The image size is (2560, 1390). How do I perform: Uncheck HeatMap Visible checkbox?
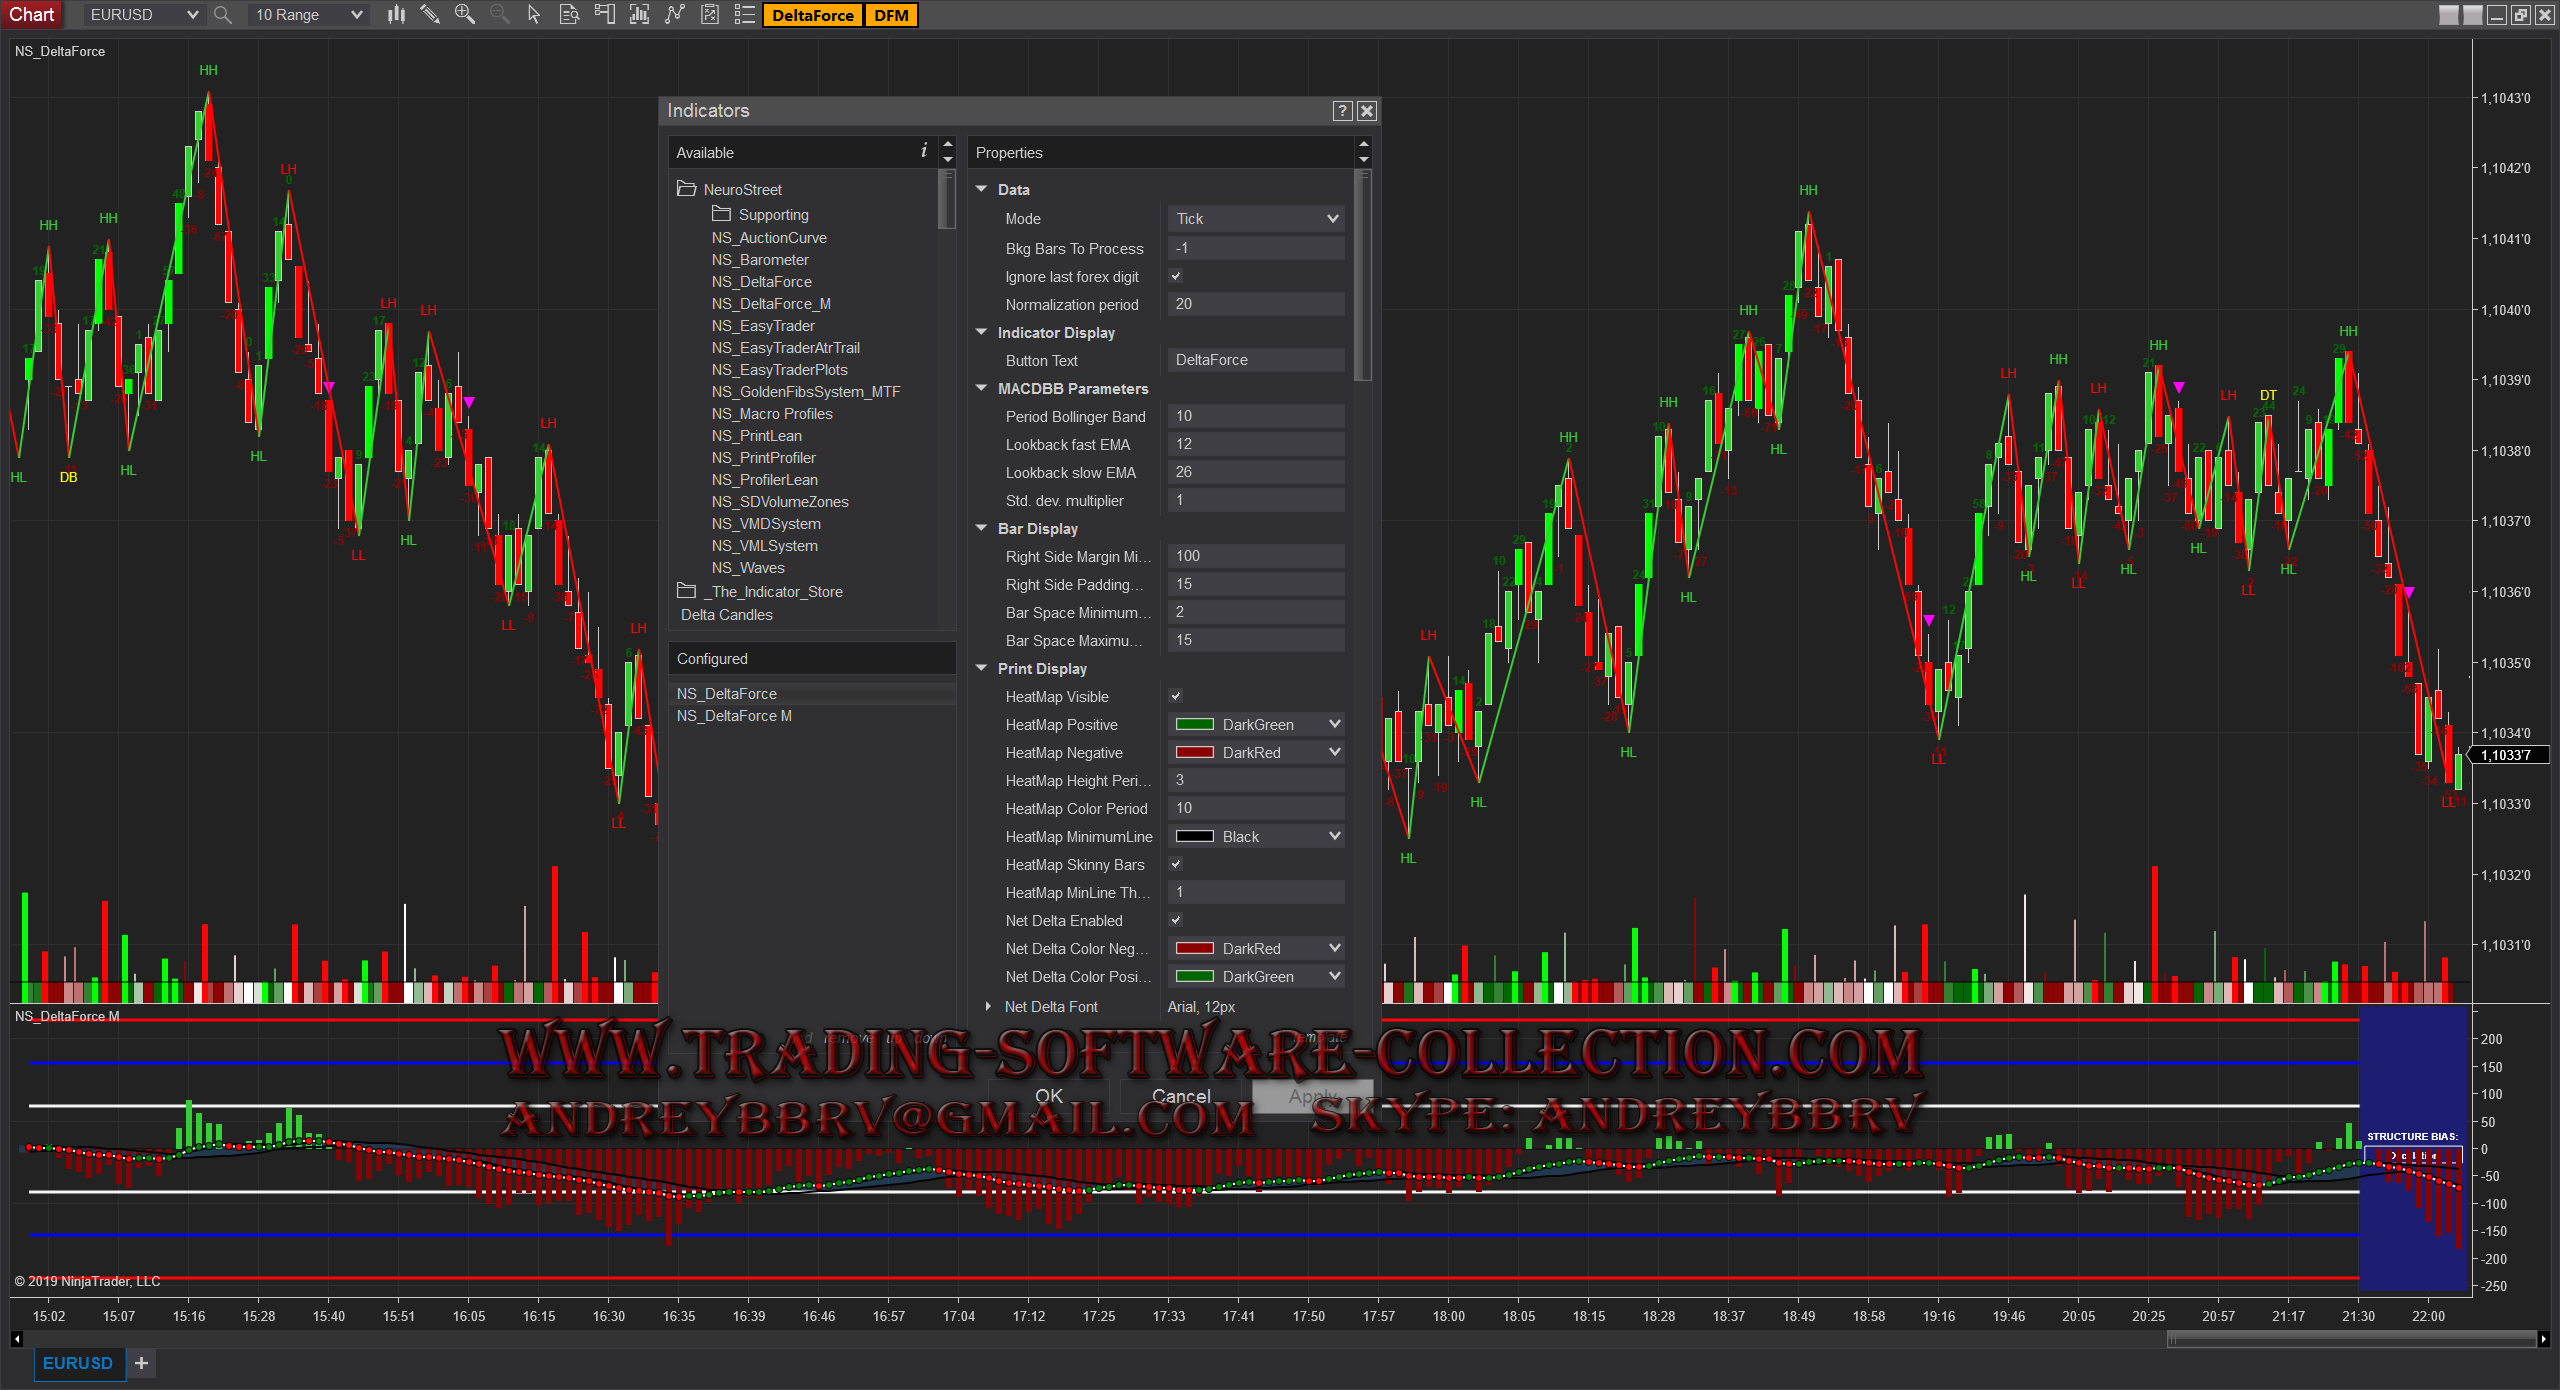click(1176, 696)
